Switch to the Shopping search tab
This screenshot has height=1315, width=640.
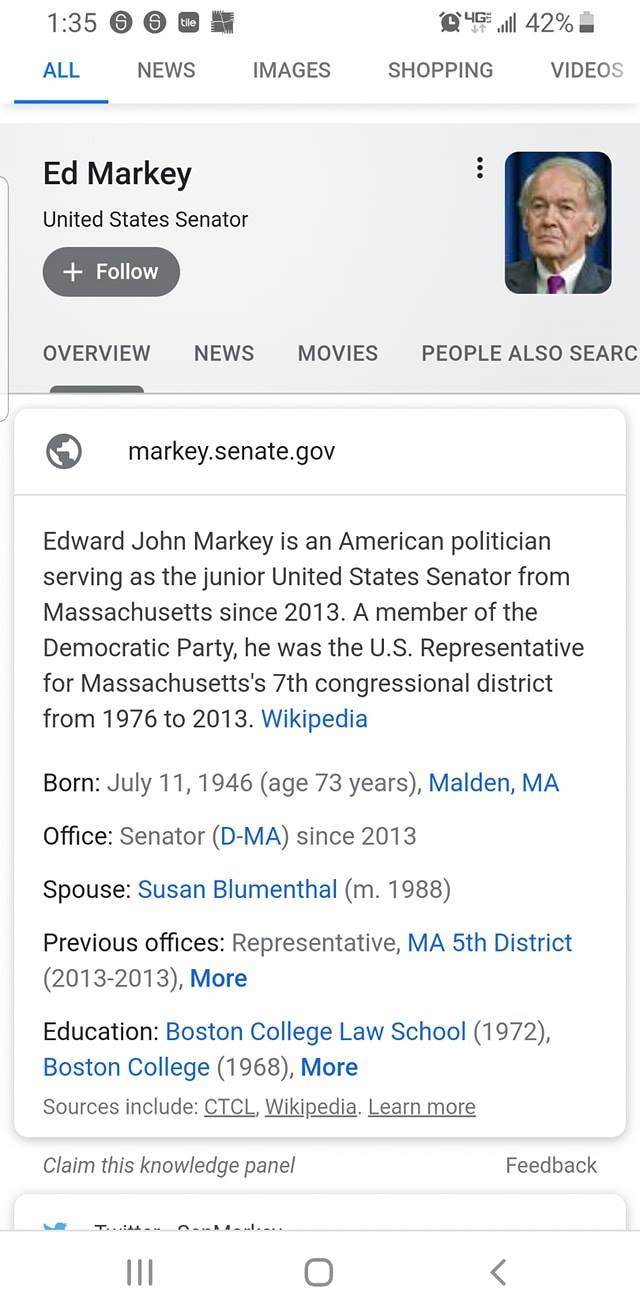coord(440,70)
